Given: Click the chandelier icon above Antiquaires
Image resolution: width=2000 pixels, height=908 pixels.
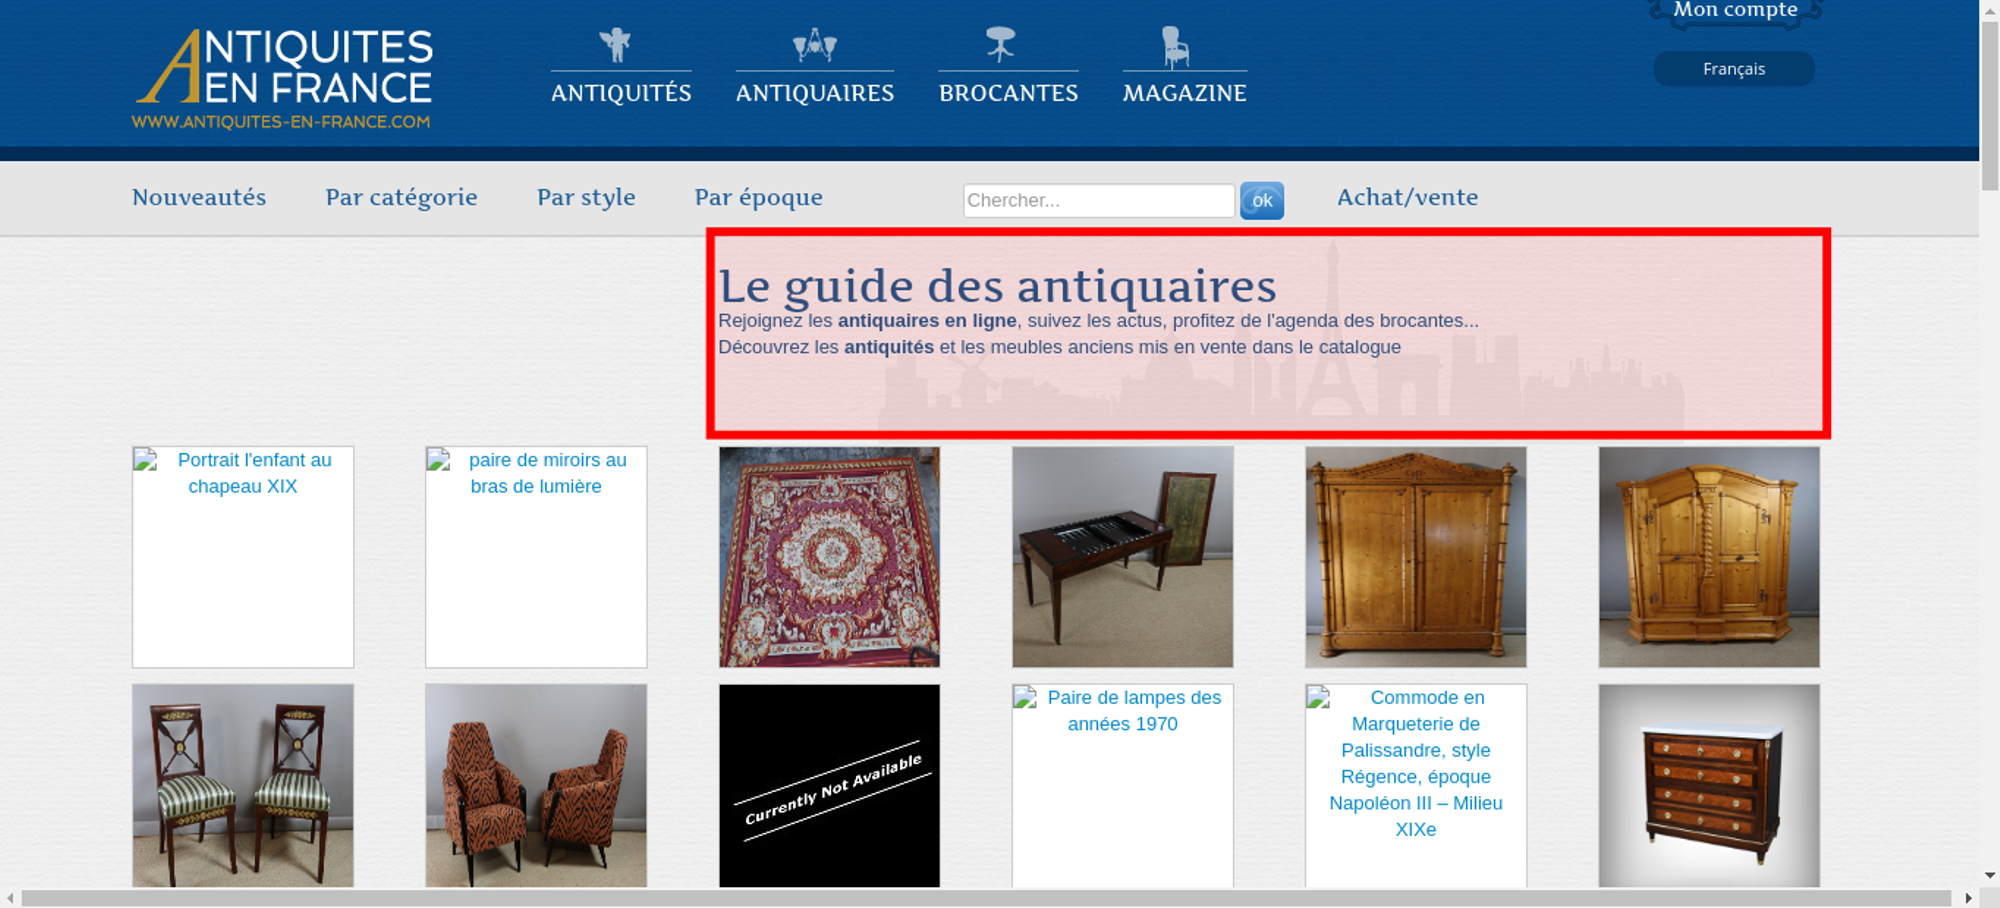Looking at the screenshot, I should [814, 45].
